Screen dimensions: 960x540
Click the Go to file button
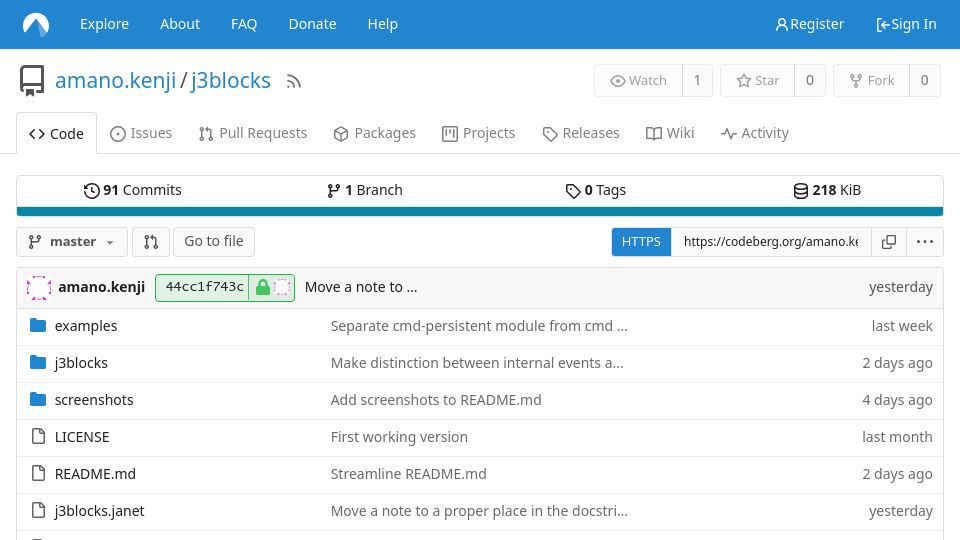(214, 242)
